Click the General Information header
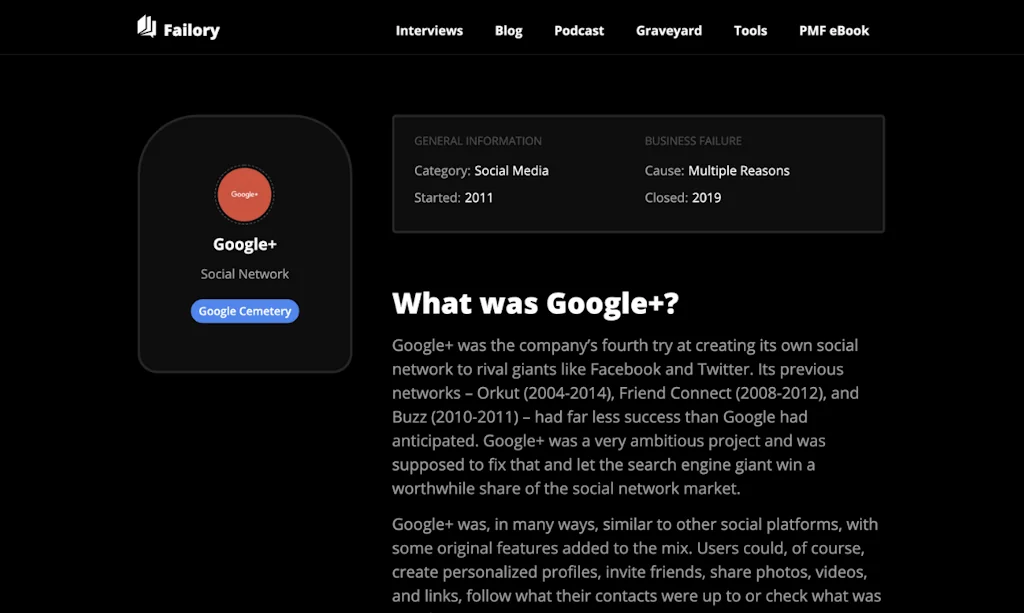 click(x=478, y=141)
